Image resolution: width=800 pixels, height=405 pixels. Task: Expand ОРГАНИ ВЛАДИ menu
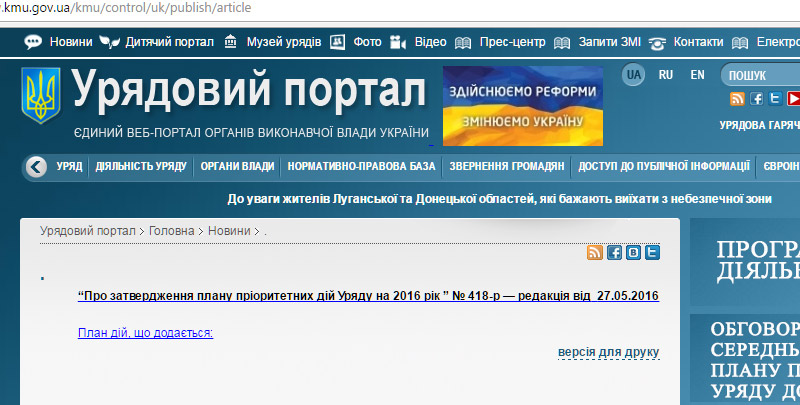tap(237, 166)
